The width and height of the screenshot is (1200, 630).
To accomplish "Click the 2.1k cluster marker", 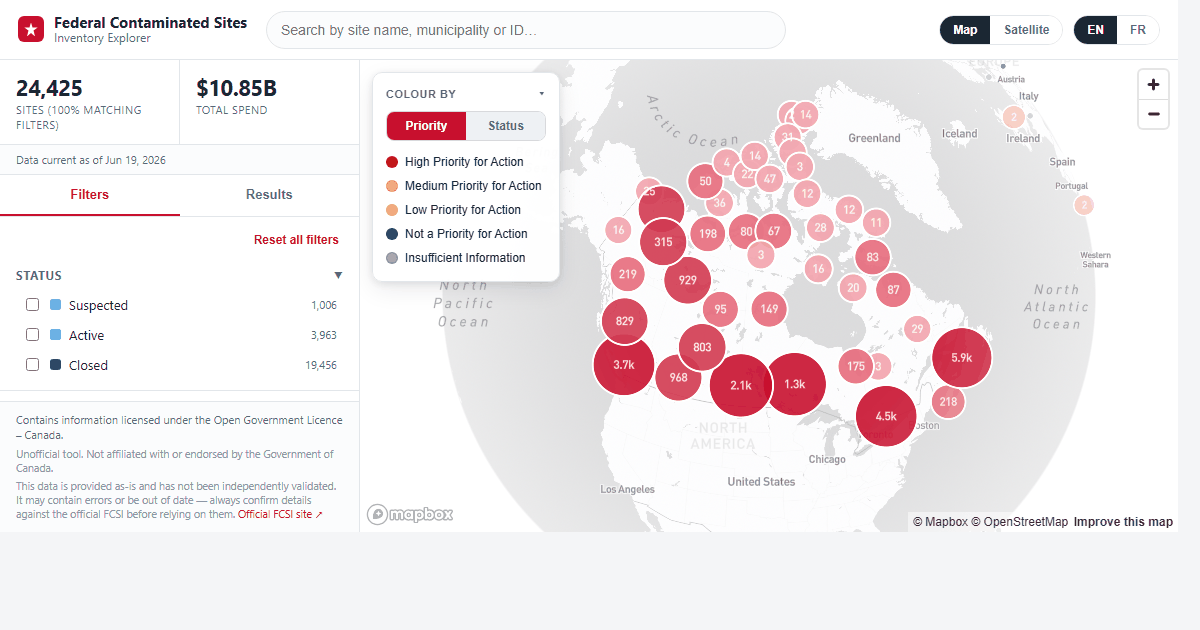I will 741,385.
